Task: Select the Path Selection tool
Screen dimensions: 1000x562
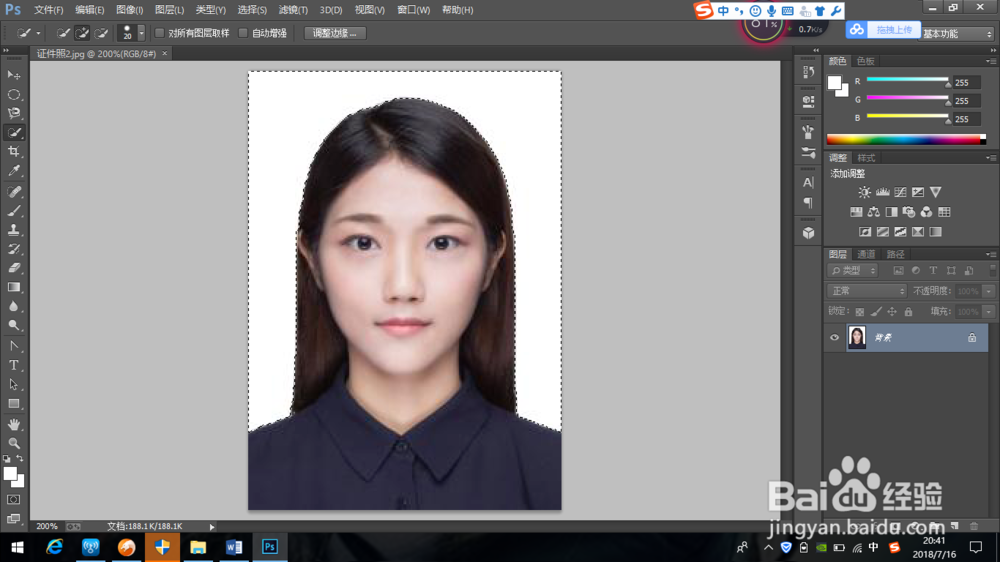Action: (13, 385)
